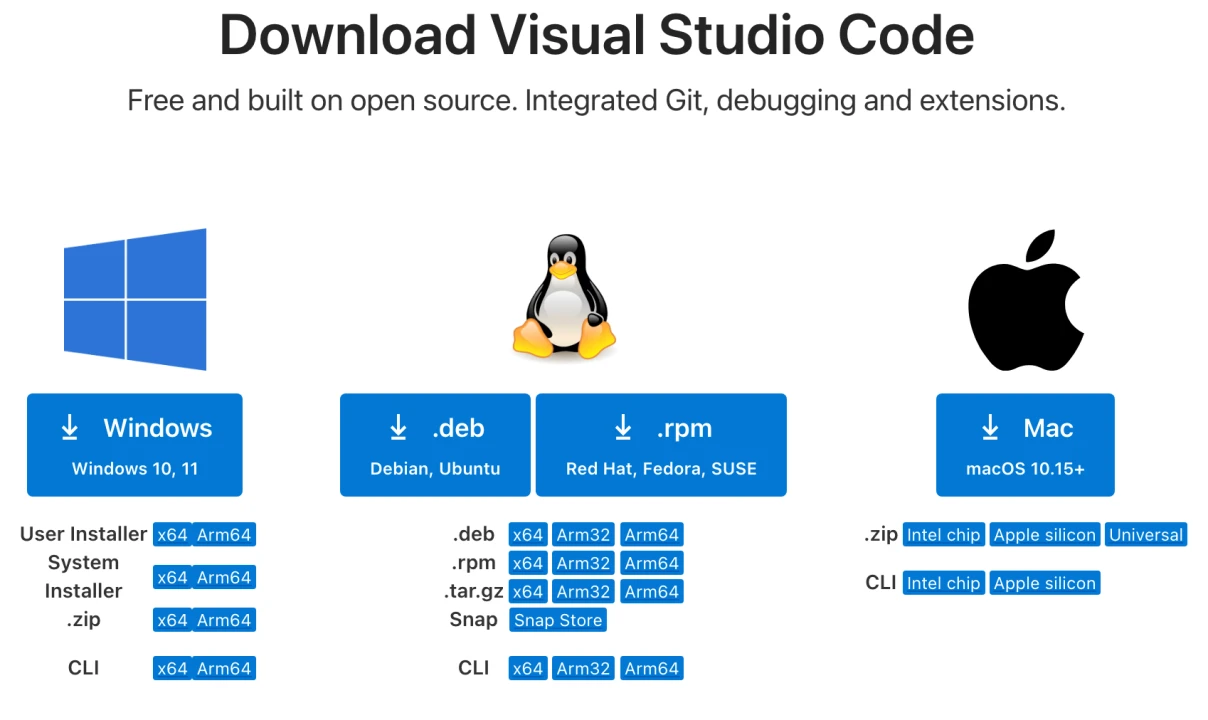This screenshot has height=720, width=1208.
Task: Get the Linux CLI Arm64 build
Action: [x=652, y=668]
